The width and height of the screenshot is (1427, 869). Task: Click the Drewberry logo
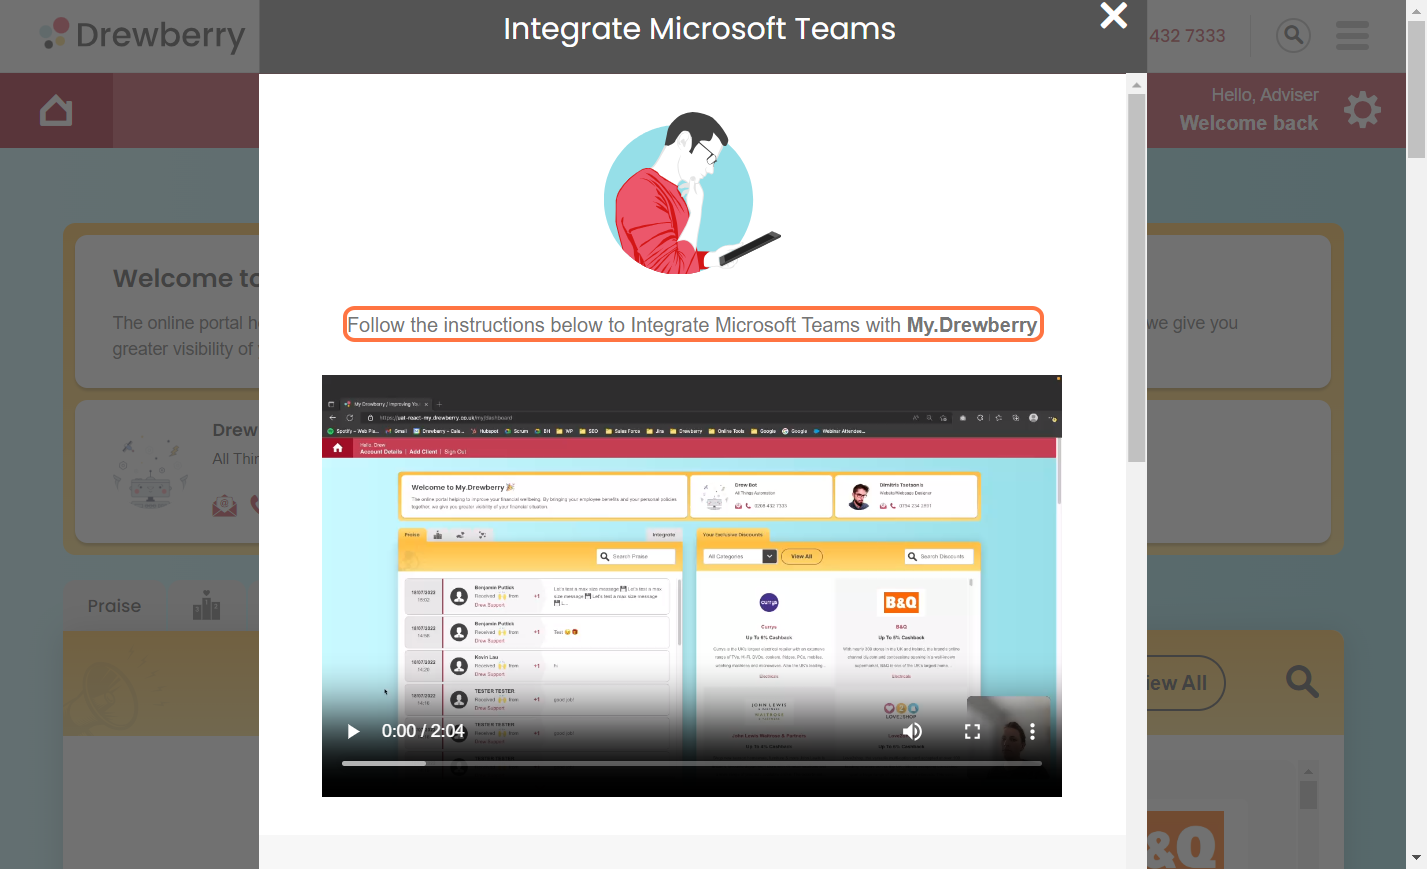click(x=143, y=35)
